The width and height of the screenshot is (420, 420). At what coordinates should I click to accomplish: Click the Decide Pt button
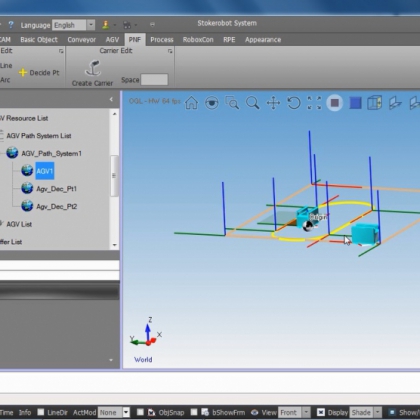click(x=39, y=72)
